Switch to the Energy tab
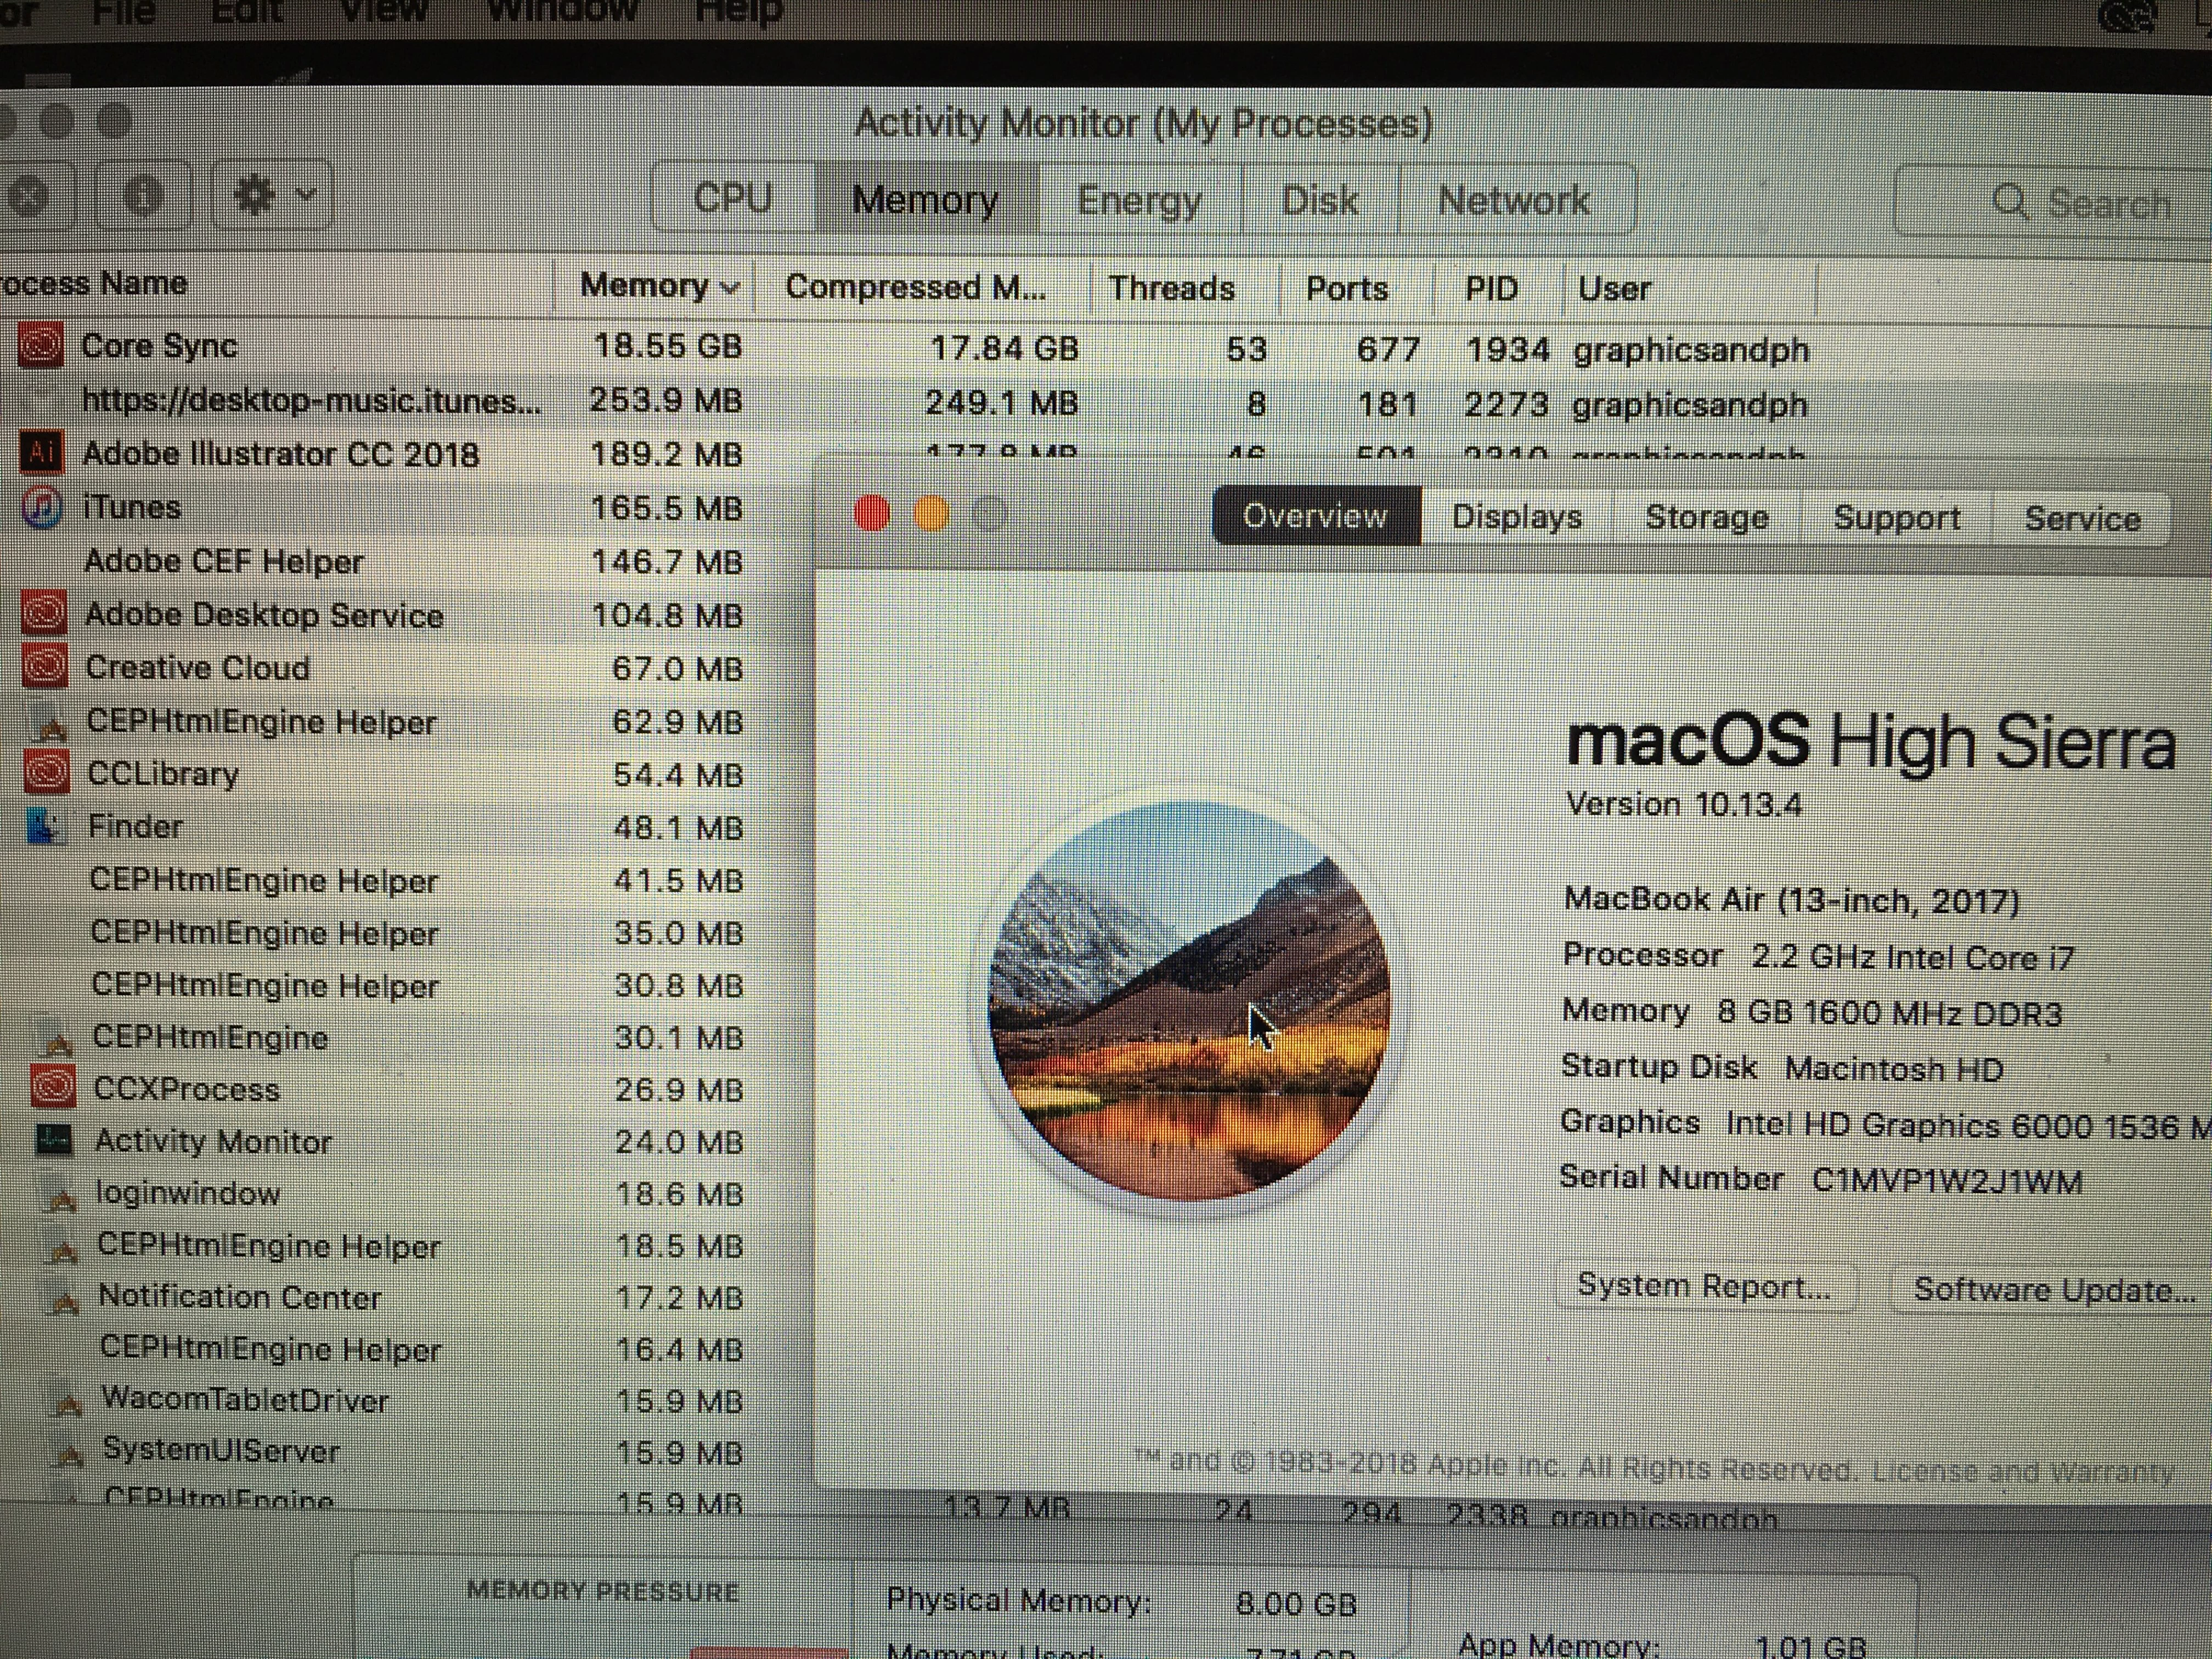 [x=1139, y=201]
